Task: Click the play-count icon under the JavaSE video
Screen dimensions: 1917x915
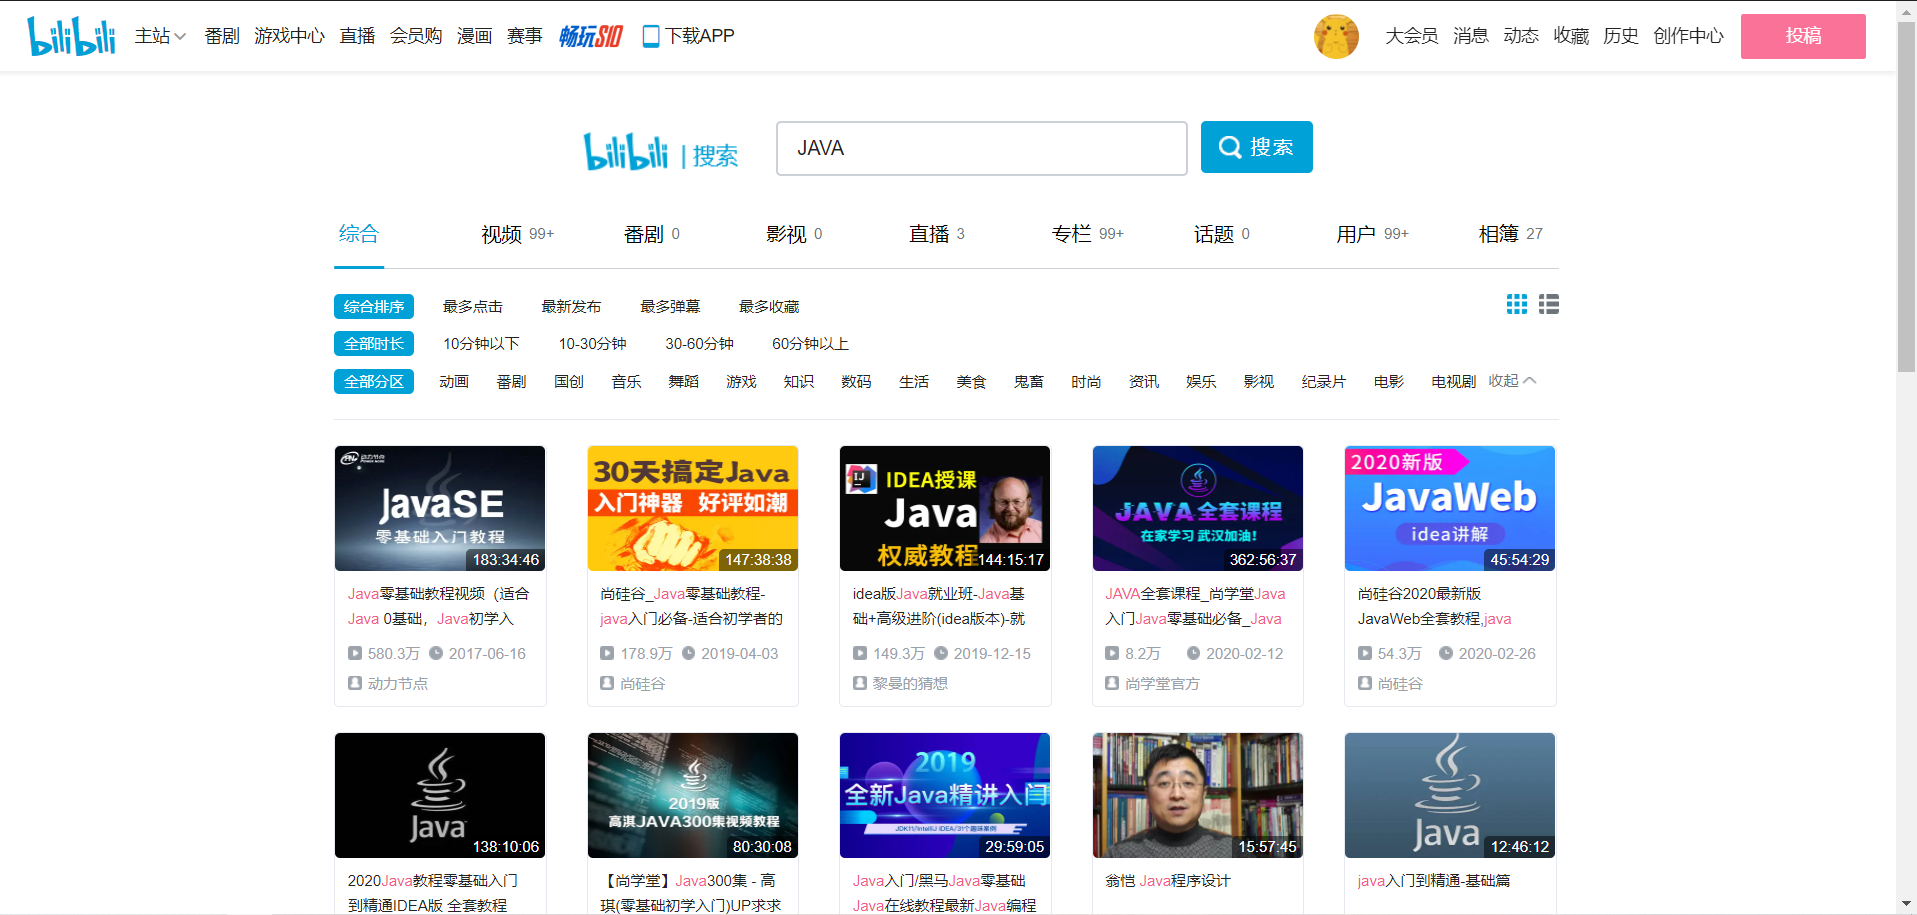Action: pos(354,653)
